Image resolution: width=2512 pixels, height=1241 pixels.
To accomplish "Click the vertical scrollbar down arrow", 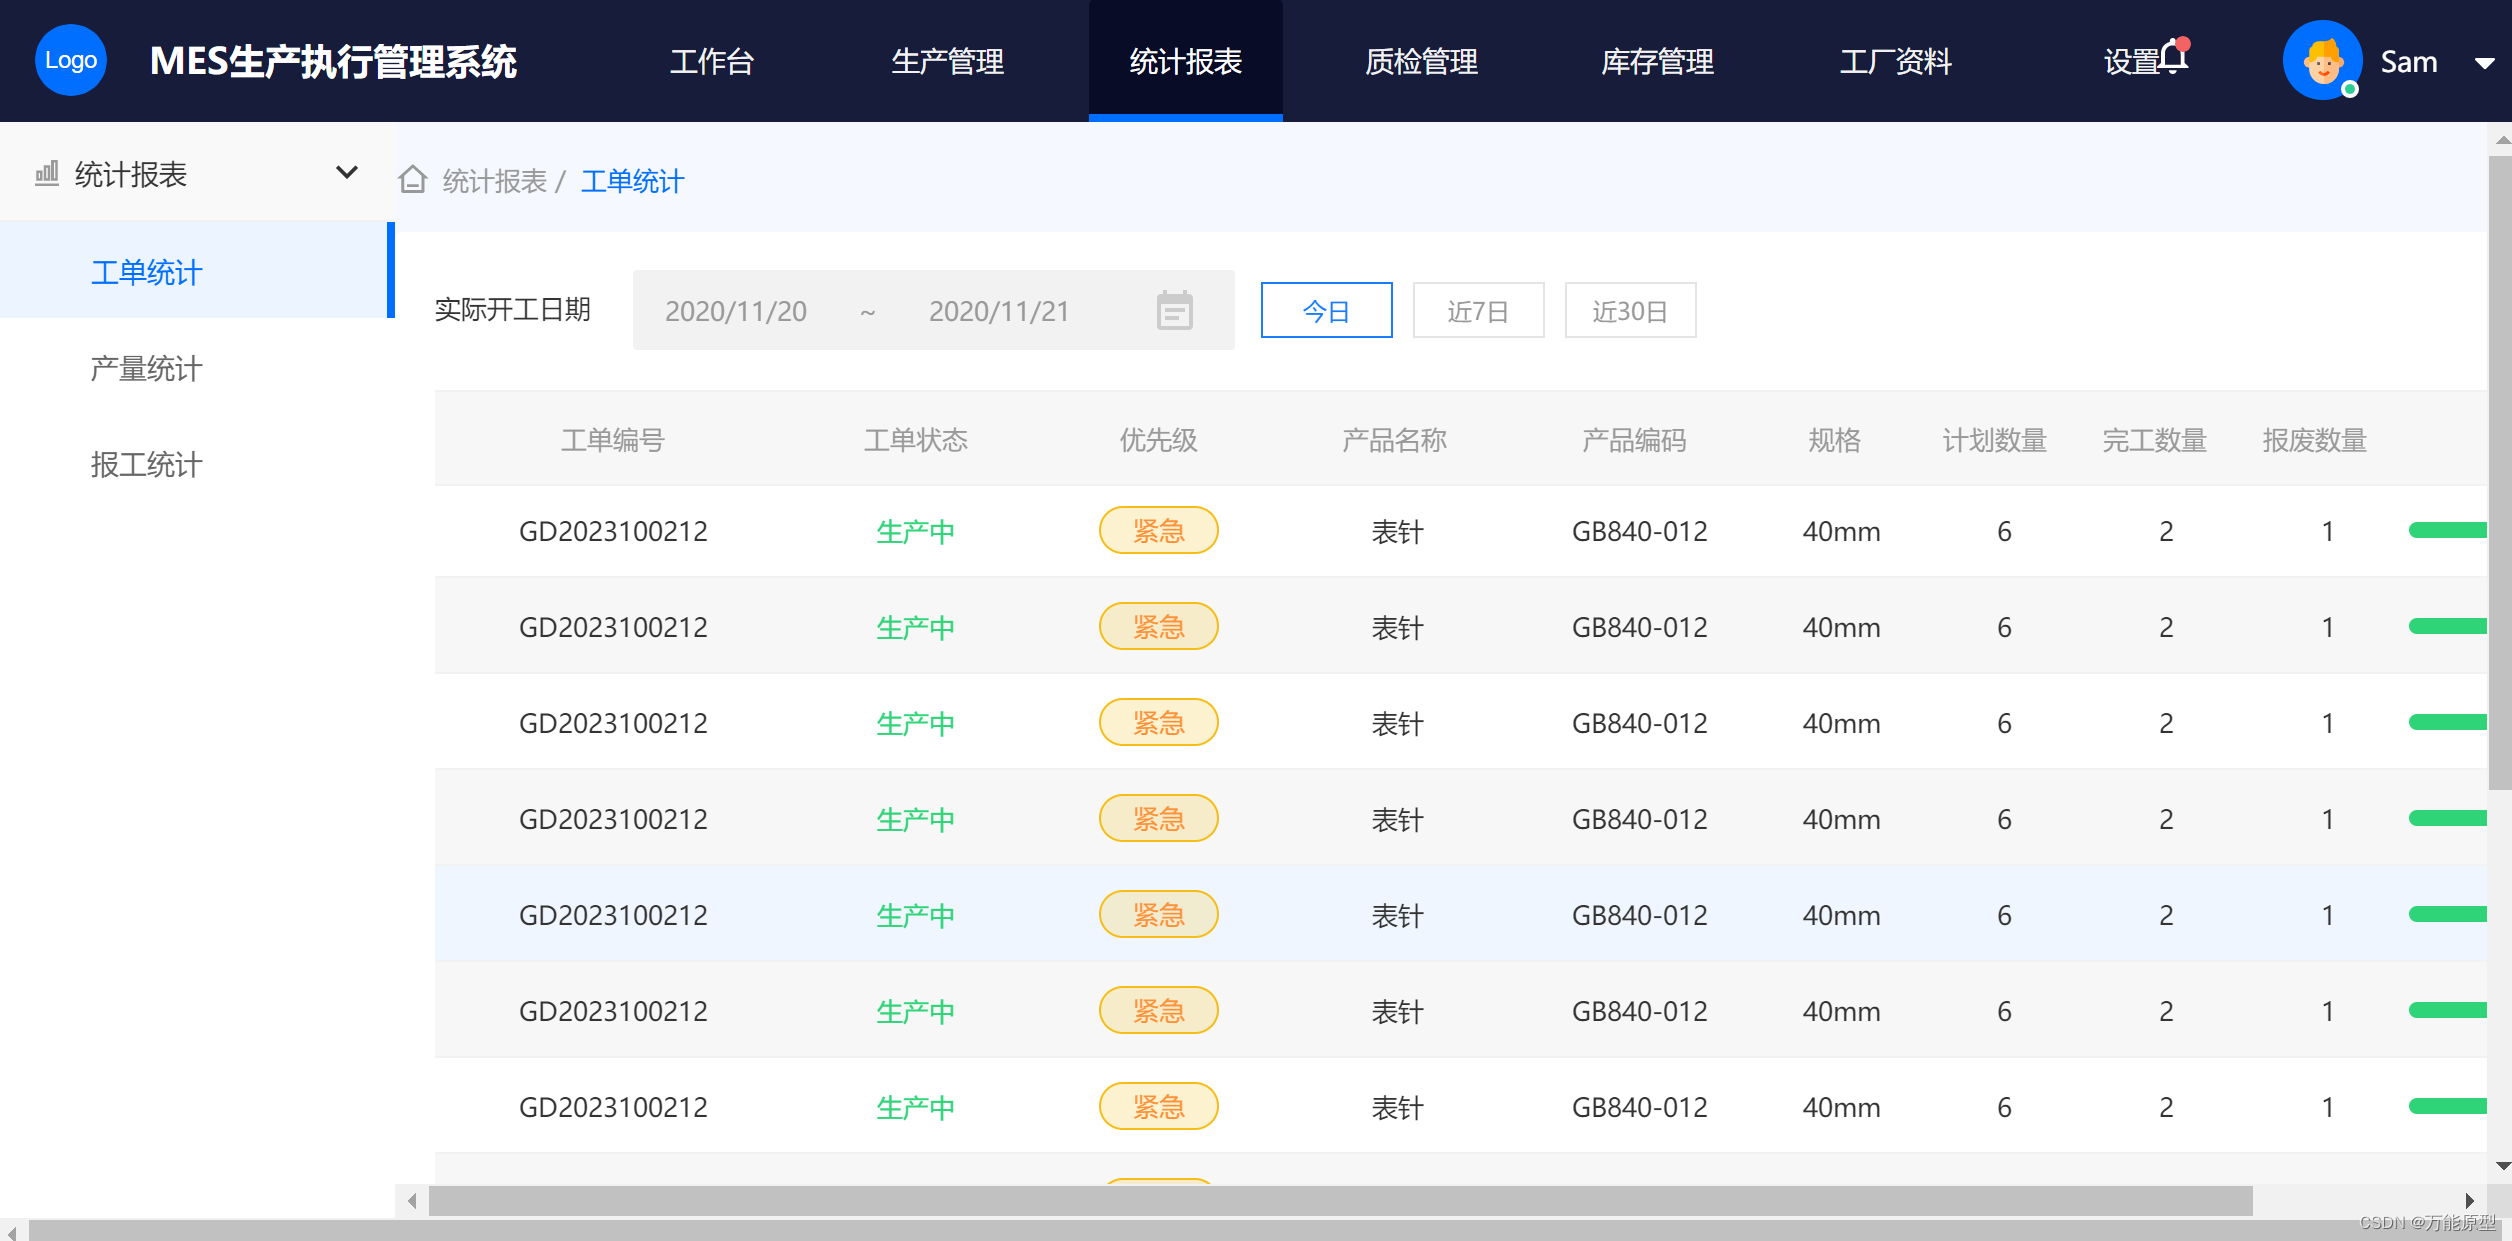I will pyautogui.click(x=2503, y=1166).
